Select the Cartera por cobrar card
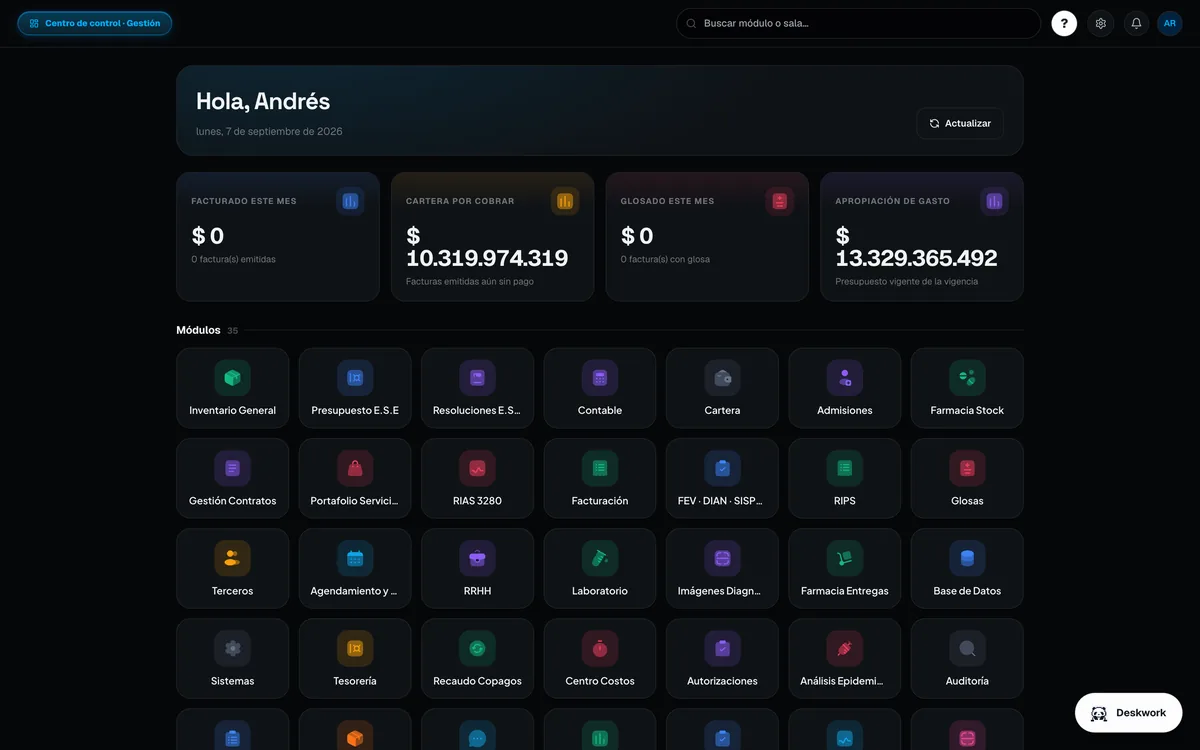 click(x=492, y=237)
